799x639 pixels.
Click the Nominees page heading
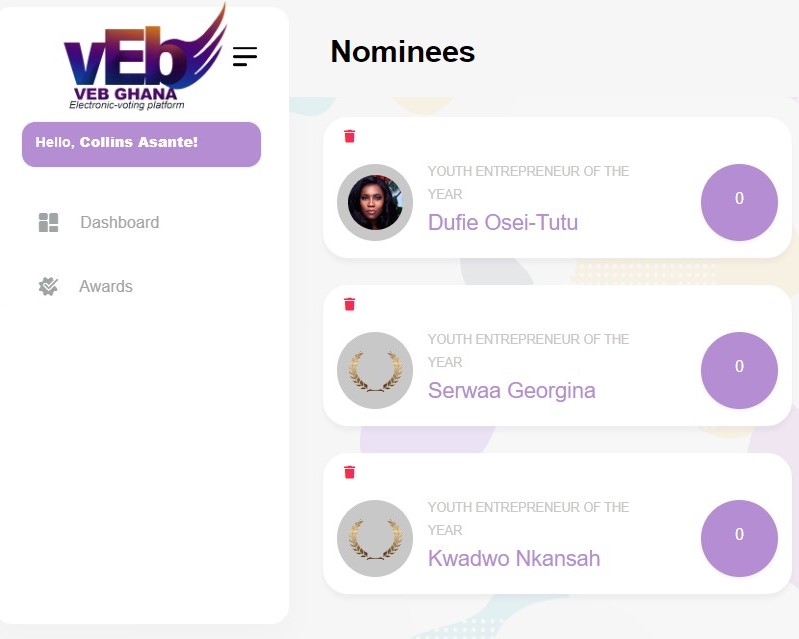(402, 52)
